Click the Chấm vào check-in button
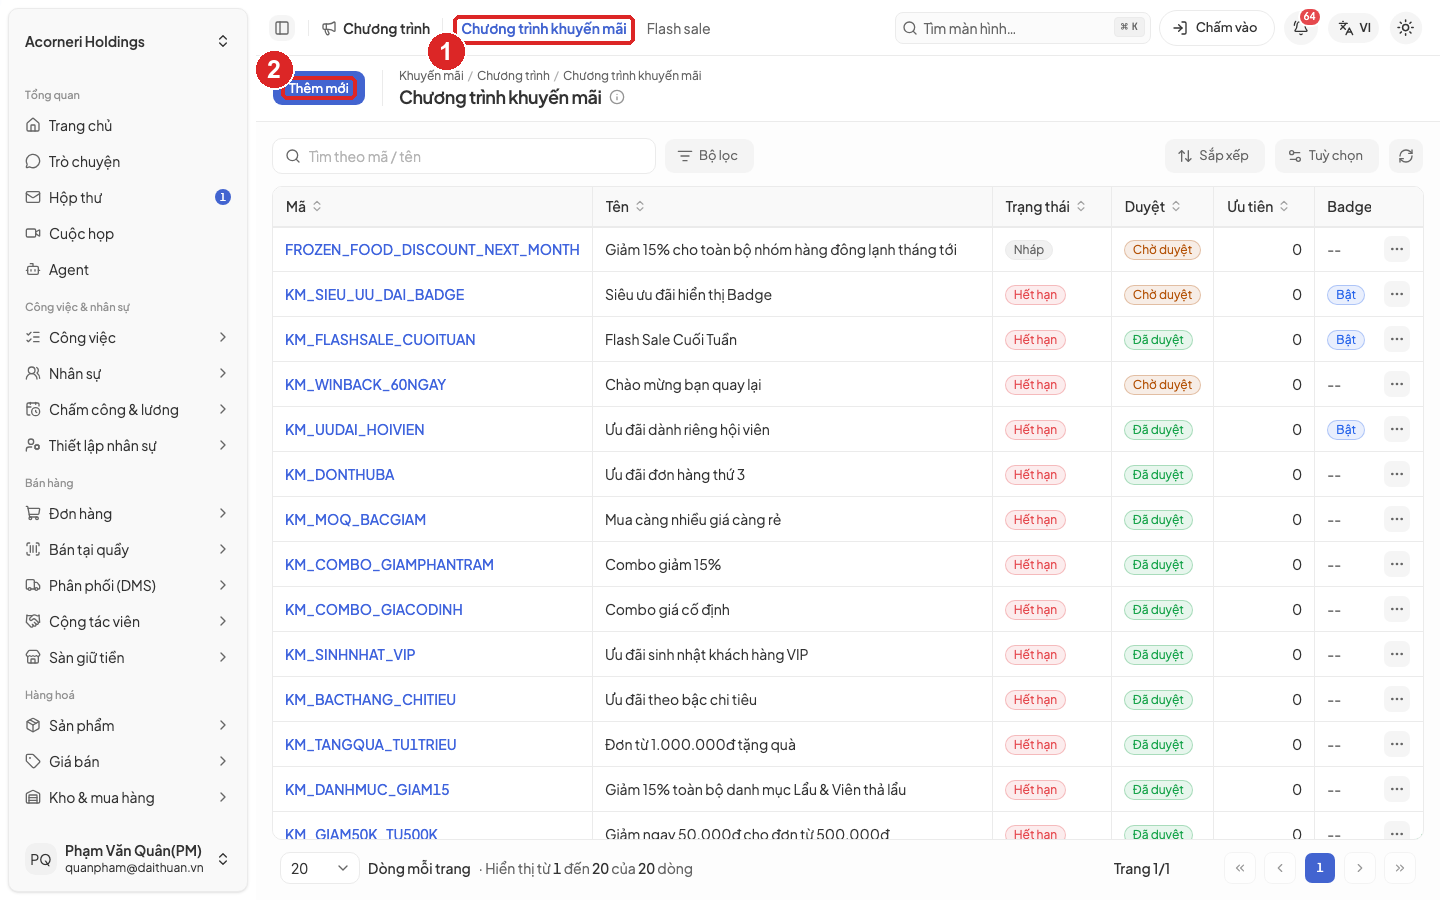1440x900 pixels. coord(1216,28)
